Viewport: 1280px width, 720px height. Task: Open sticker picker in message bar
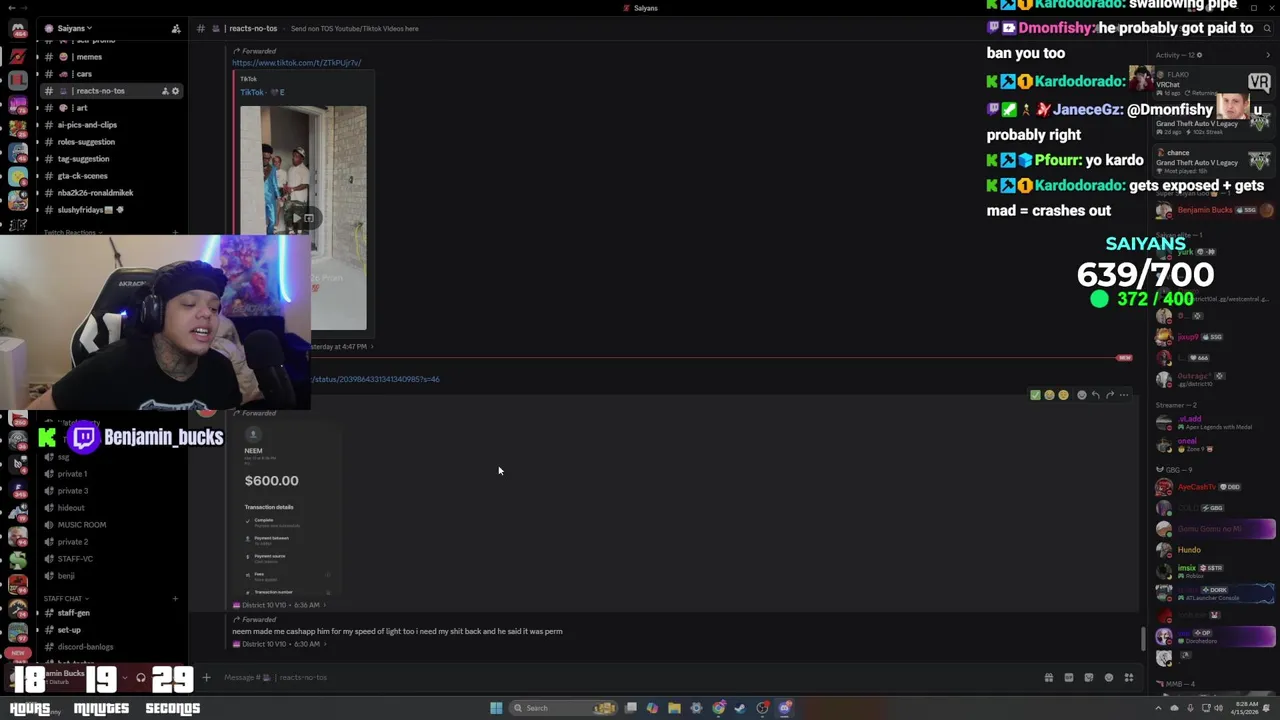[1089, 677]
